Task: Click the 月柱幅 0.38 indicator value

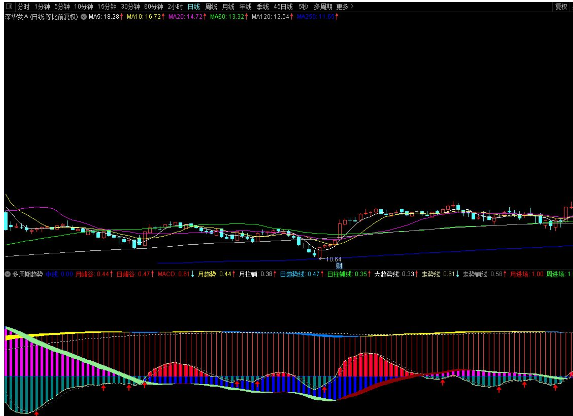Action: 257,274
